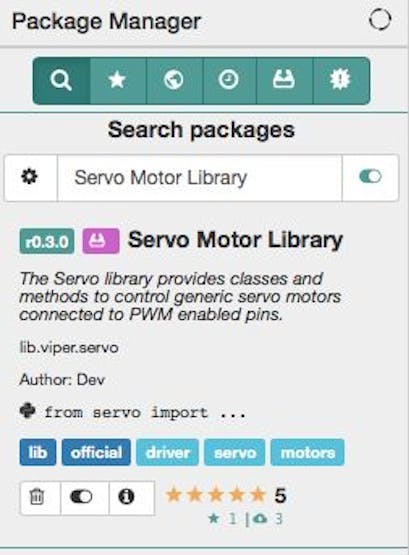
Task: Open the community globe tab
Action: click(x=174, y=81)
